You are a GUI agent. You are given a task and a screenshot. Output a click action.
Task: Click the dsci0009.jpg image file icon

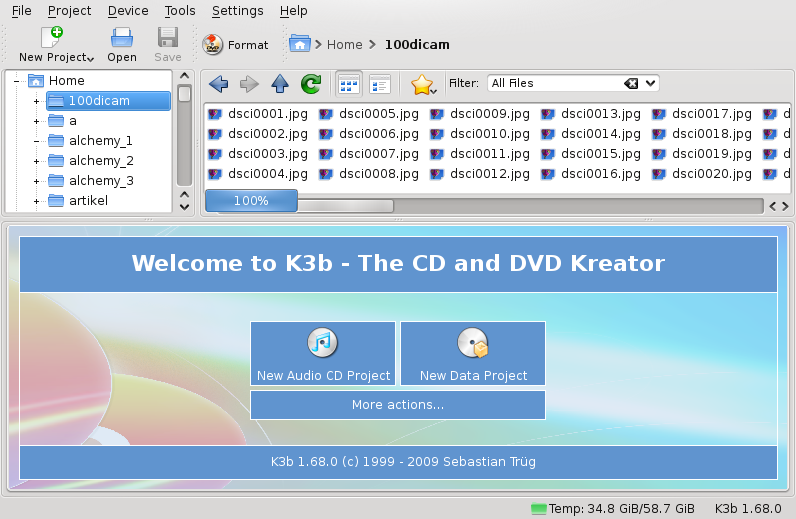pyautogui.click(x=437, y=114)
